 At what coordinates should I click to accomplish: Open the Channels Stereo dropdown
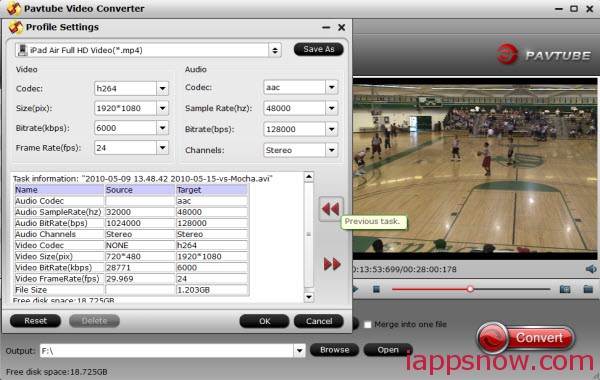click(x=332, y=150)
